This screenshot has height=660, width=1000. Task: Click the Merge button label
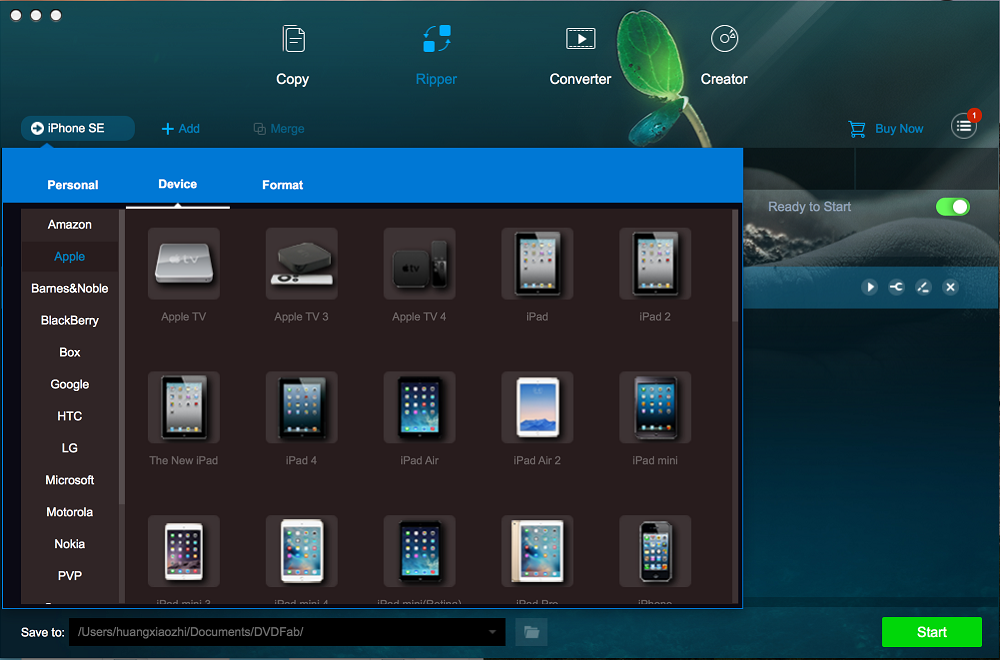click(287, 129)
